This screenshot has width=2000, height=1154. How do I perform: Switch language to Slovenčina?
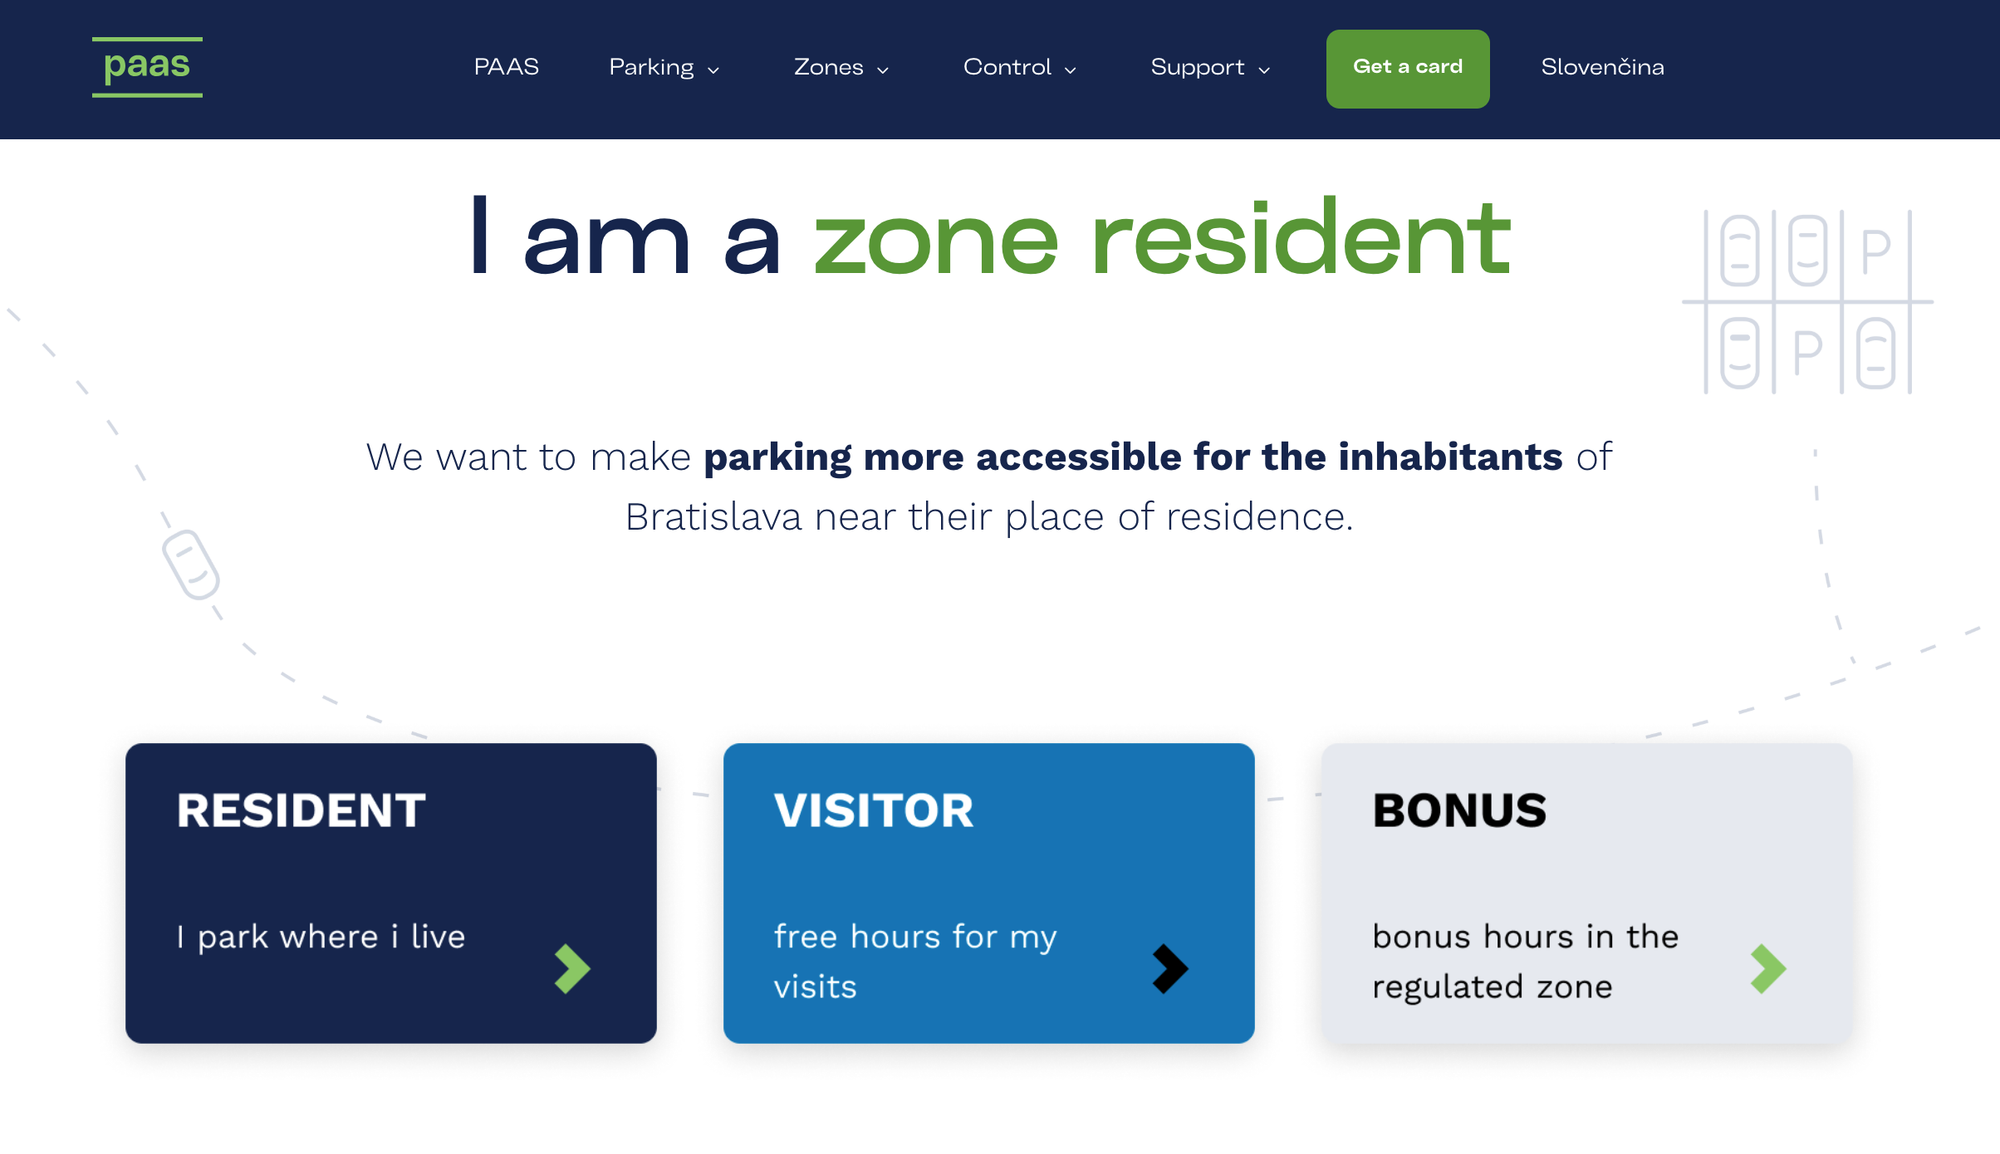pyautogui.click(x=1602, y=67)
